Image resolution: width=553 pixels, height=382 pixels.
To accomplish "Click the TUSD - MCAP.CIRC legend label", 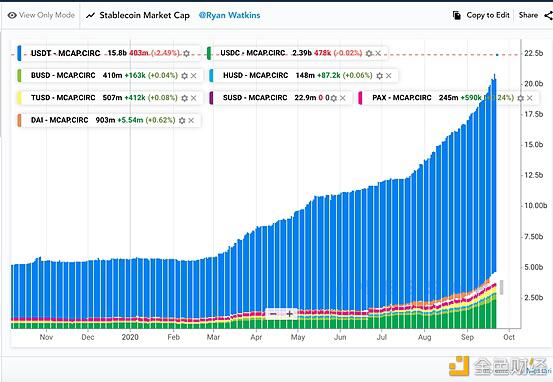I will [x=63, y=98].
